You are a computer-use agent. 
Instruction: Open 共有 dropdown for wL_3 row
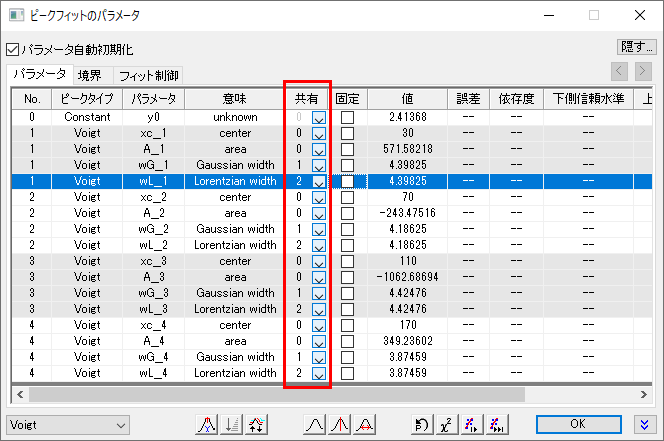pos(319,309)
